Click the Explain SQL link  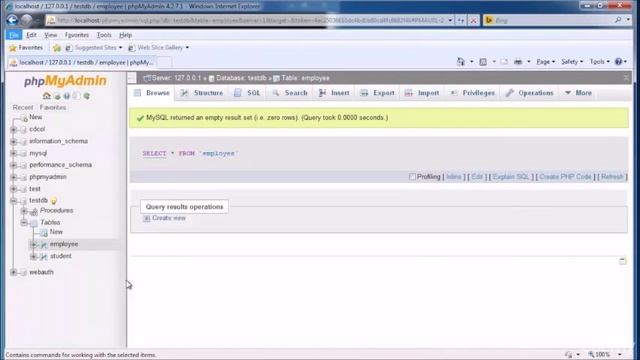[x=511, y=177]
